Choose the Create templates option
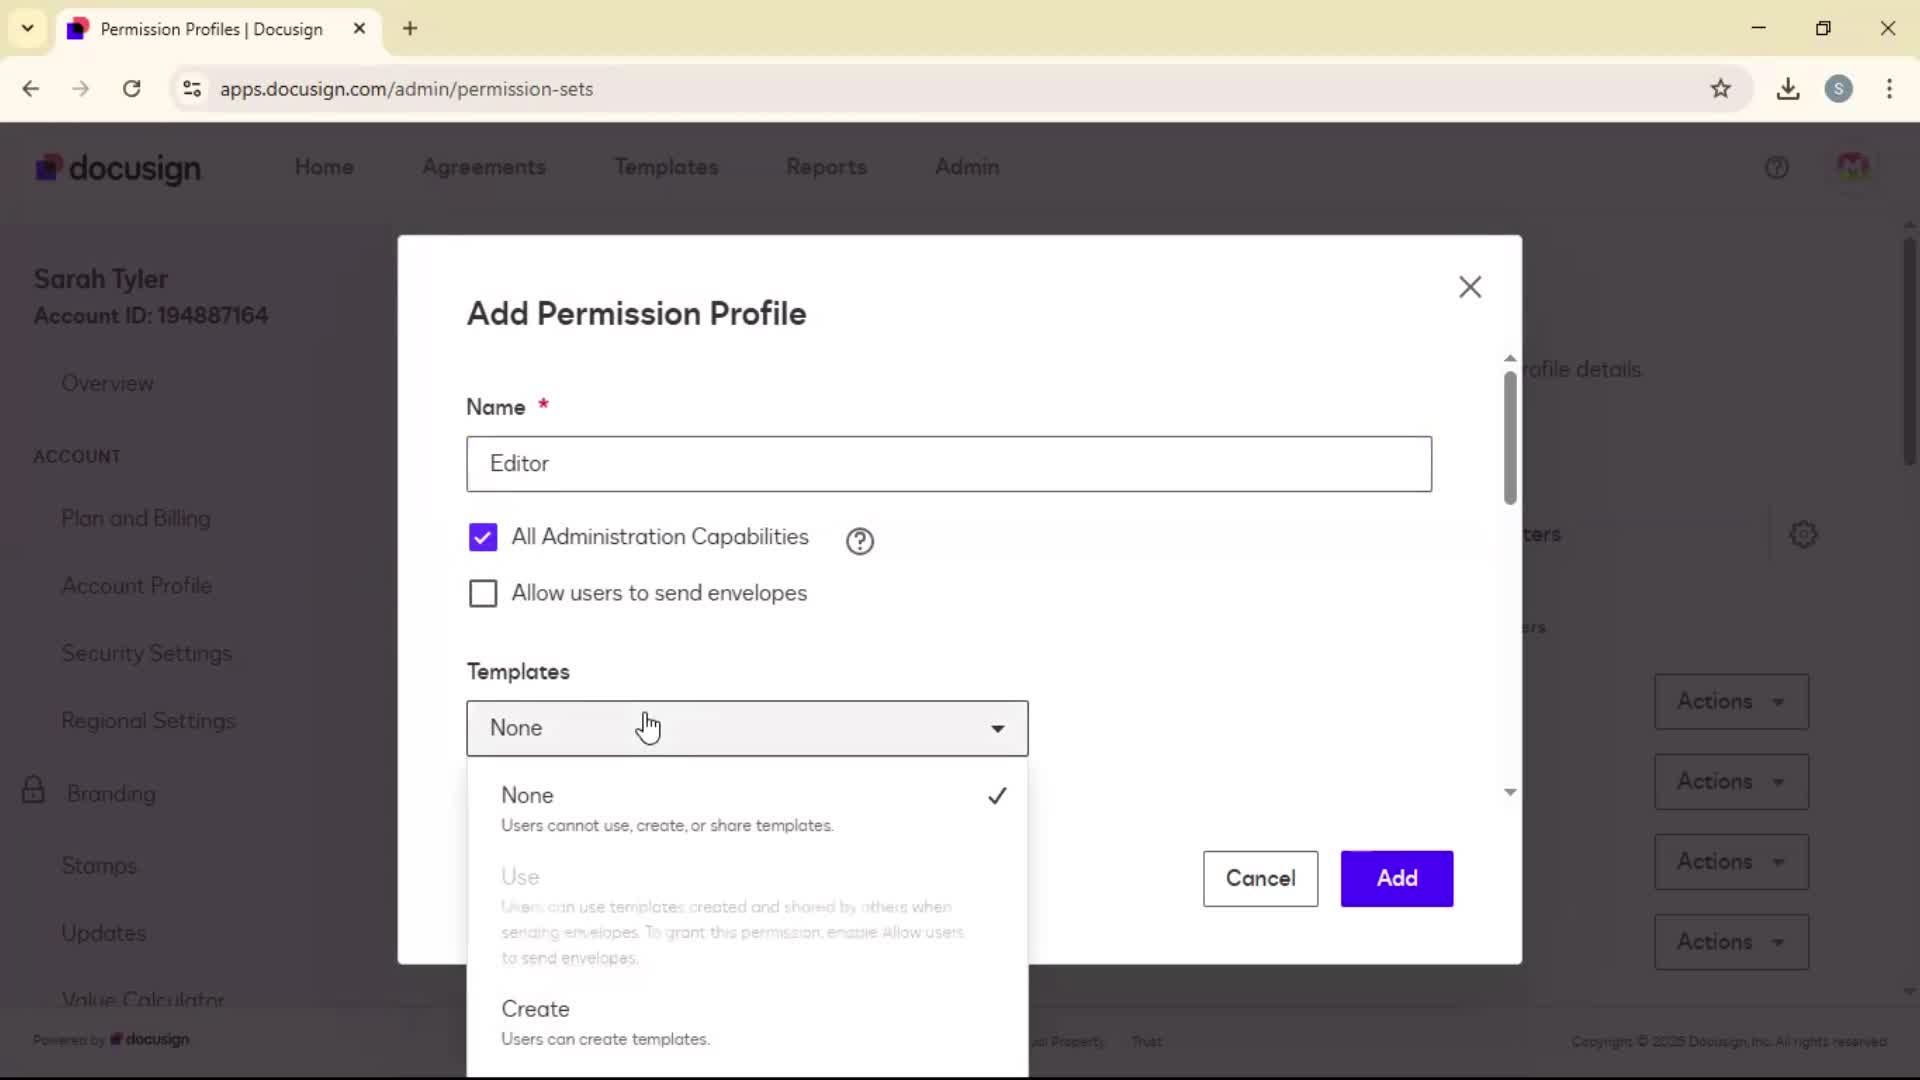Screen dimensions: 1920x1080 point(746,1022)
